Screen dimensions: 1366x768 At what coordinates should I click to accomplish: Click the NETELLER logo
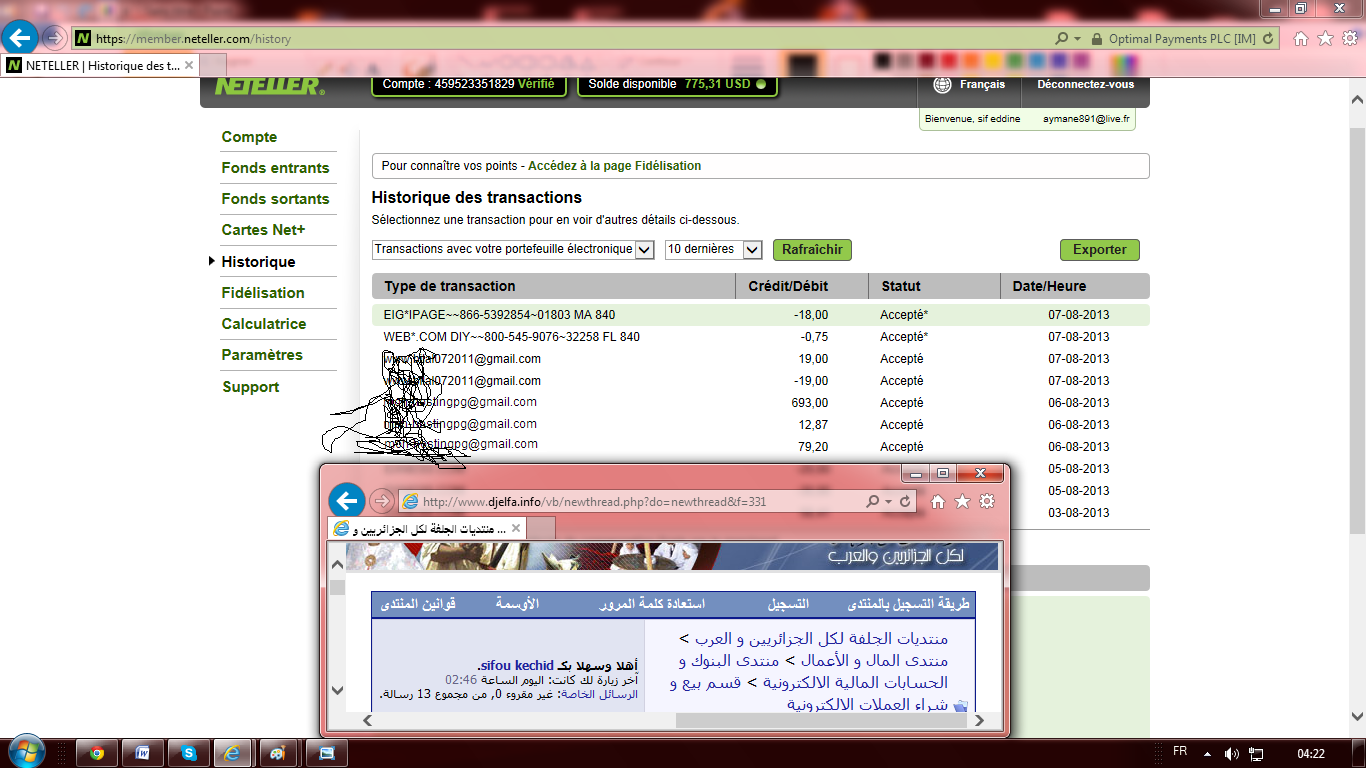tap(269, 86)
